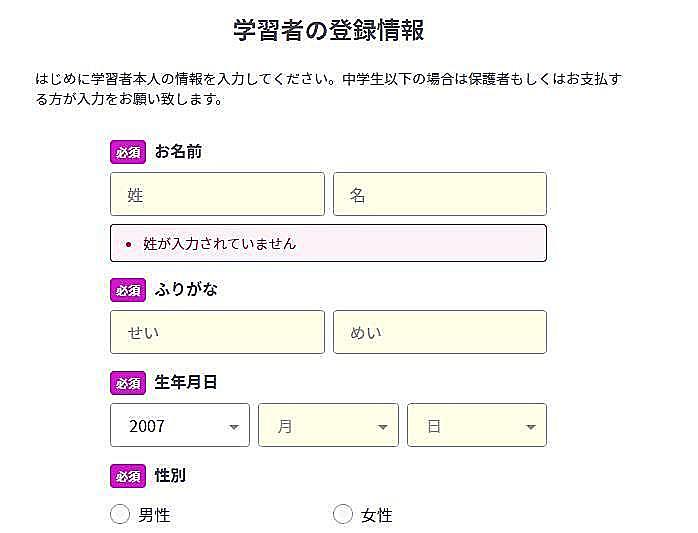Click the 必須 badge next to 生年月日

click(128, 383)
